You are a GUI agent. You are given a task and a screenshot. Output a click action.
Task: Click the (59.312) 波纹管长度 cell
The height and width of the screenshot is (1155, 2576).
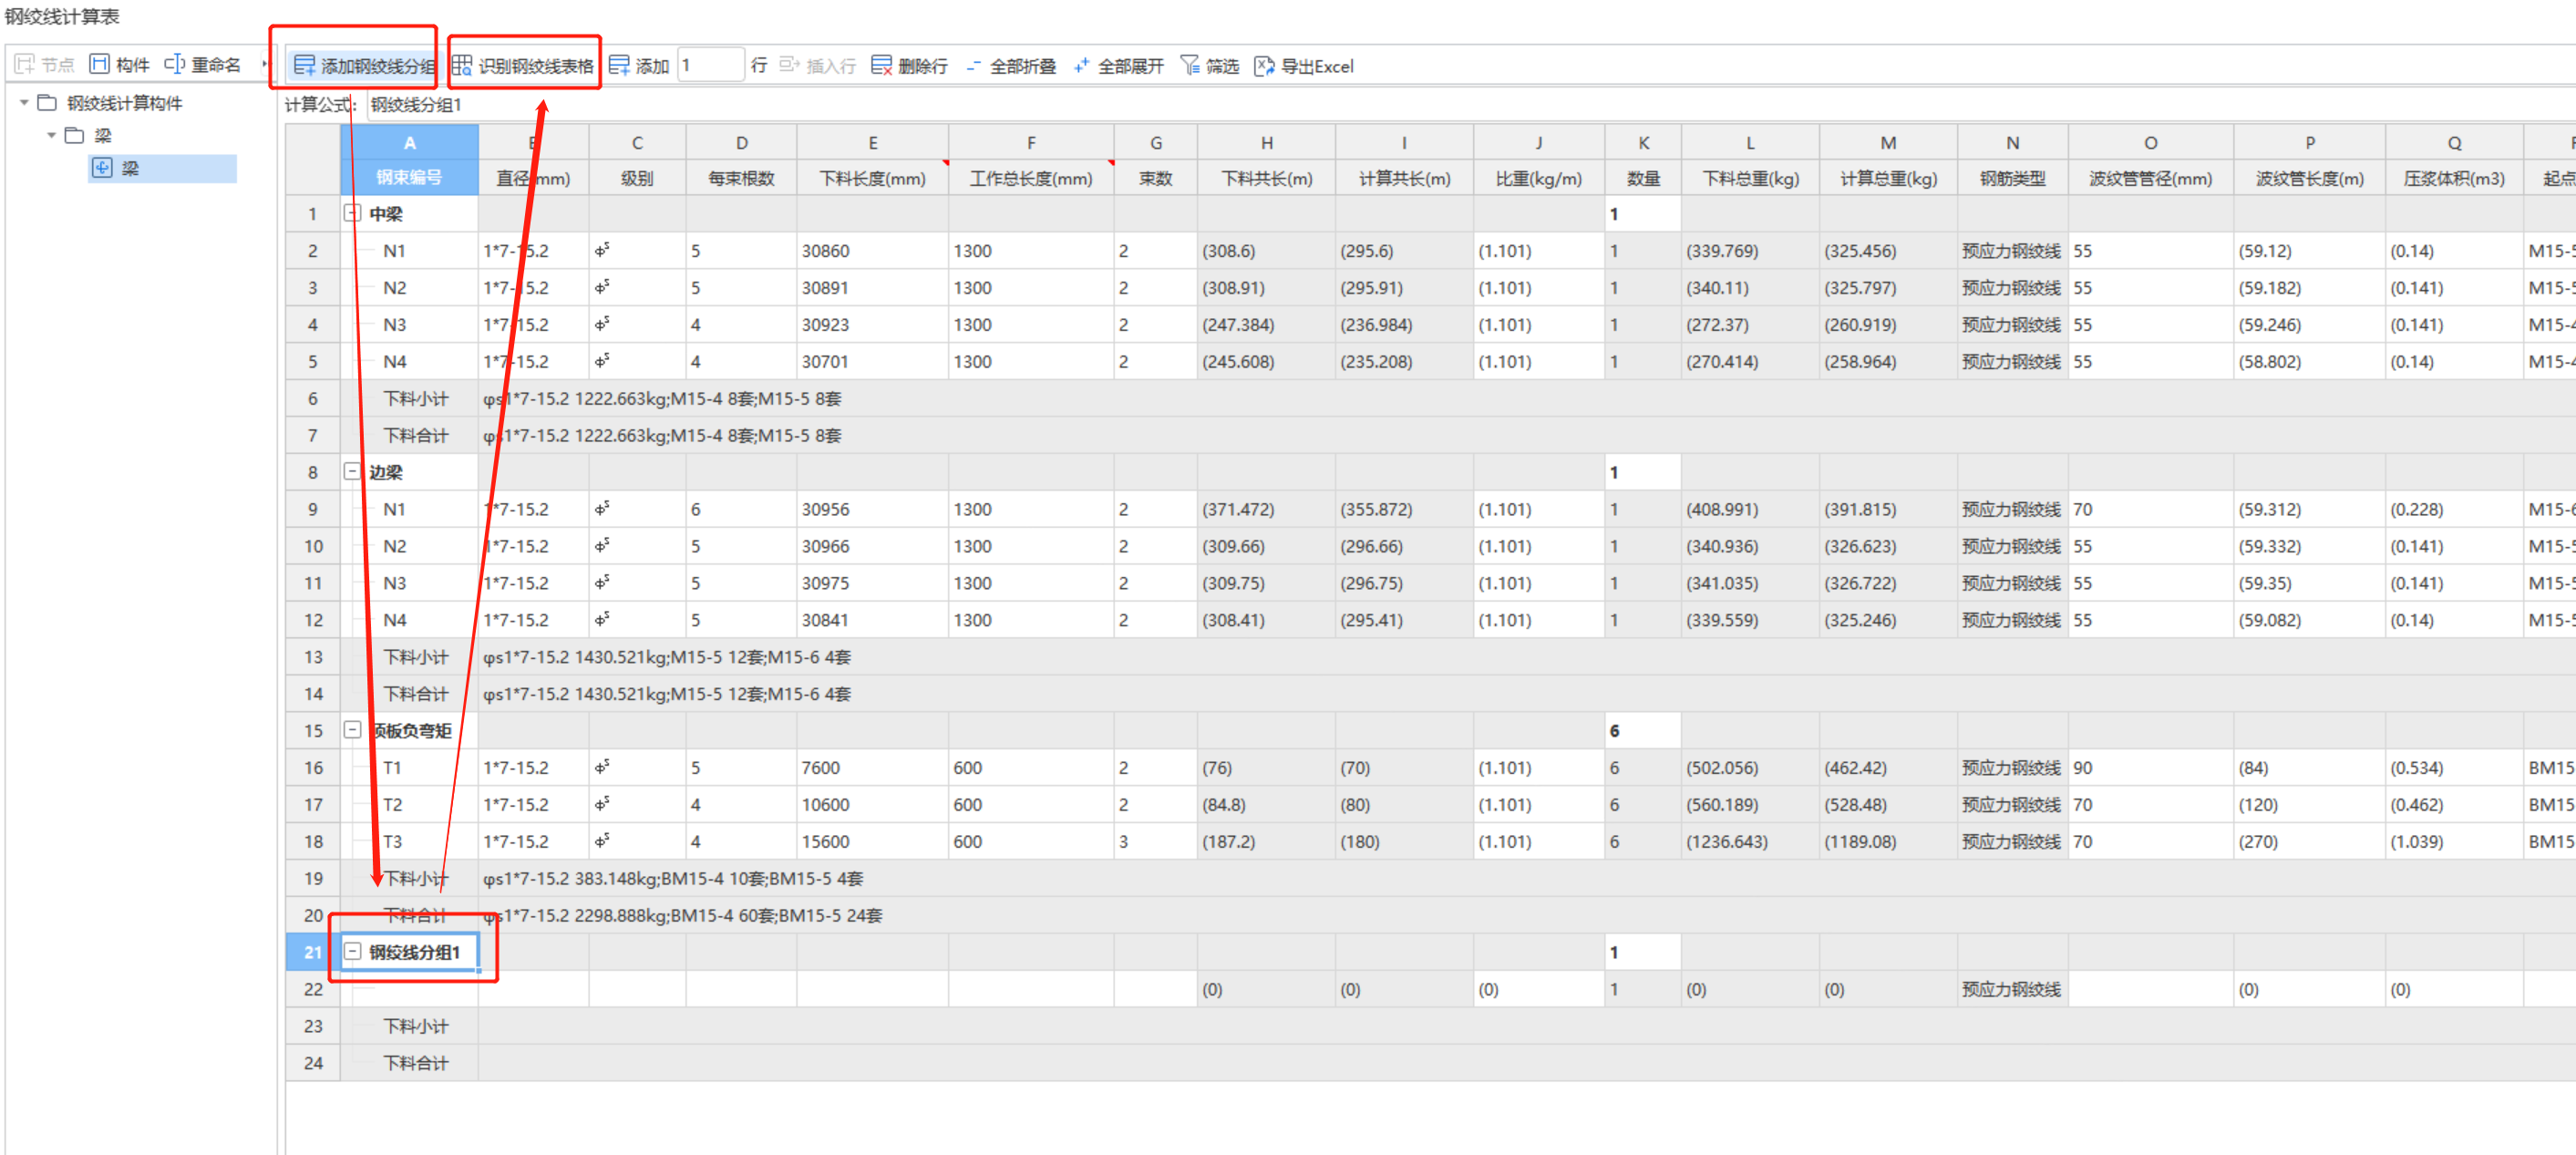[2309, 509]
